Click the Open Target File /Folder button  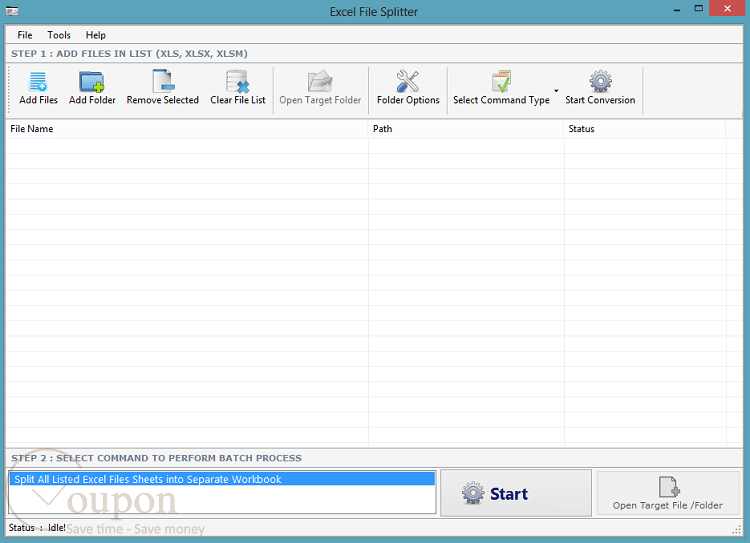[x=668, y=493]
